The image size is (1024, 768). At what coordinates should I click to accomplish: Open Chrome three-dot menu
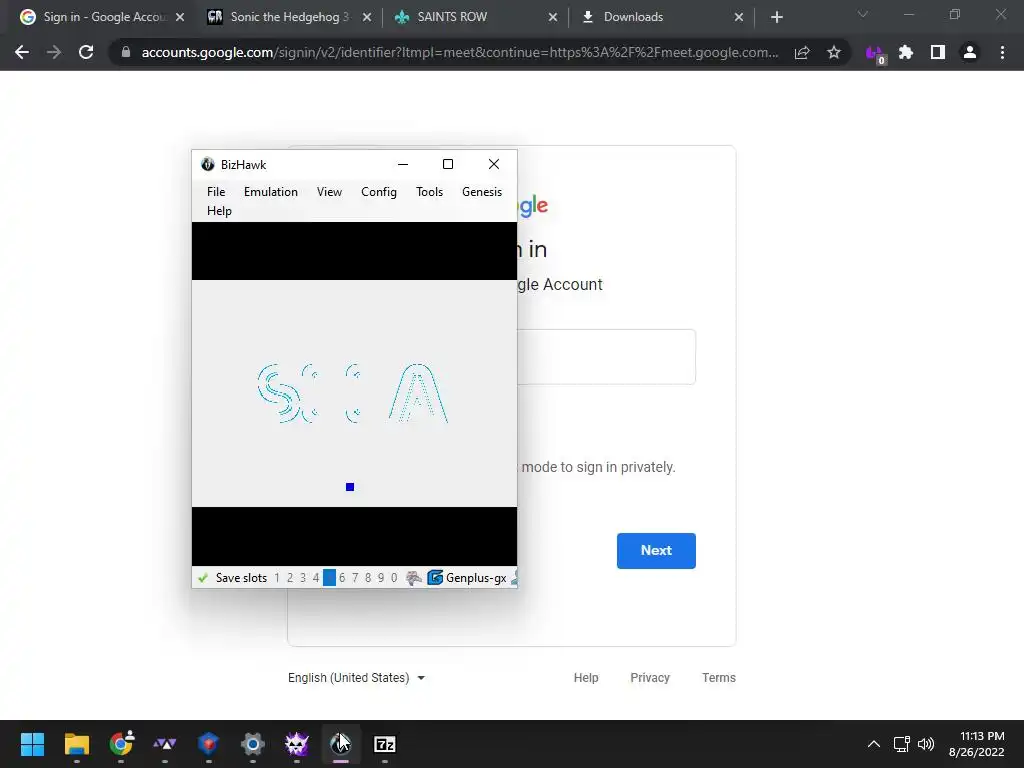1002,52
